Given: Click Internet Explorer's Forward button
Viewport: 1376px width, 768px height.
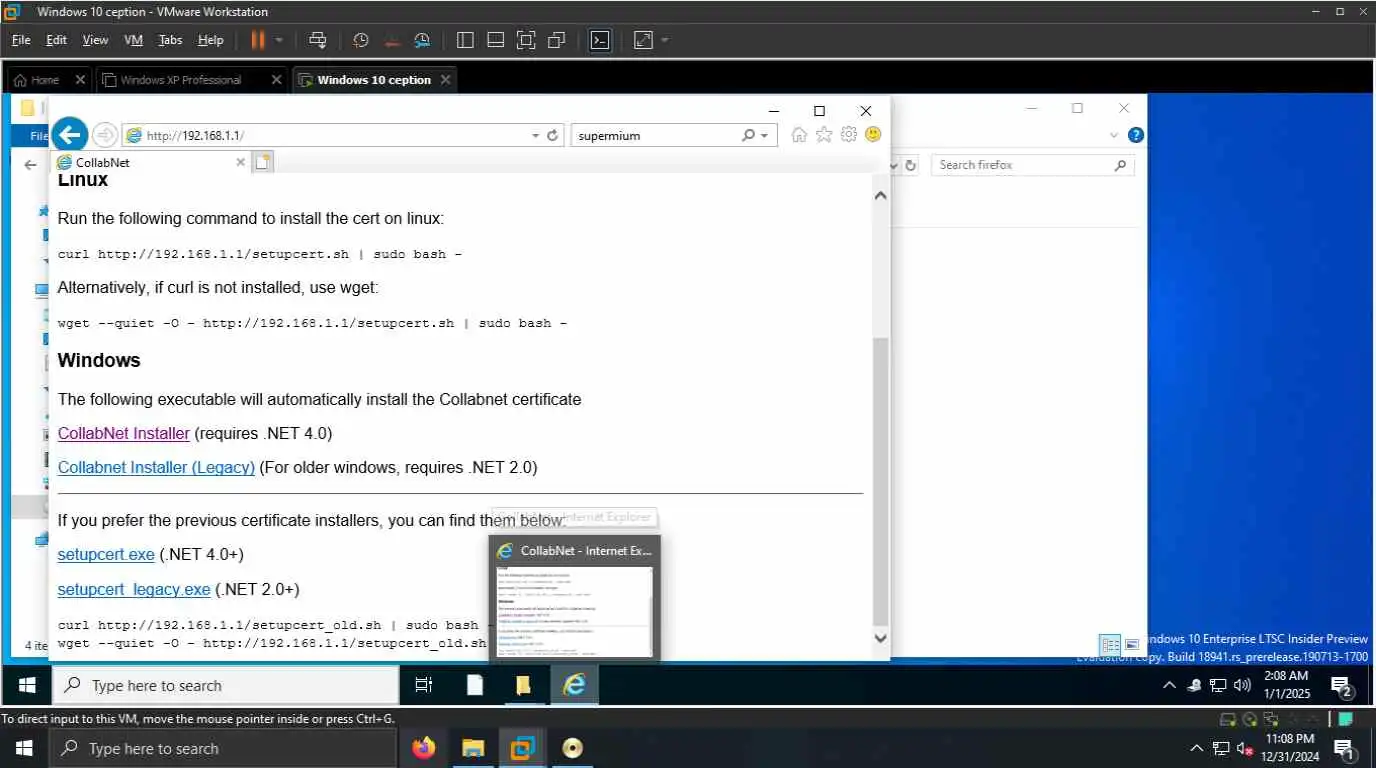Looking at the screenshot, I should click(104, 135).
